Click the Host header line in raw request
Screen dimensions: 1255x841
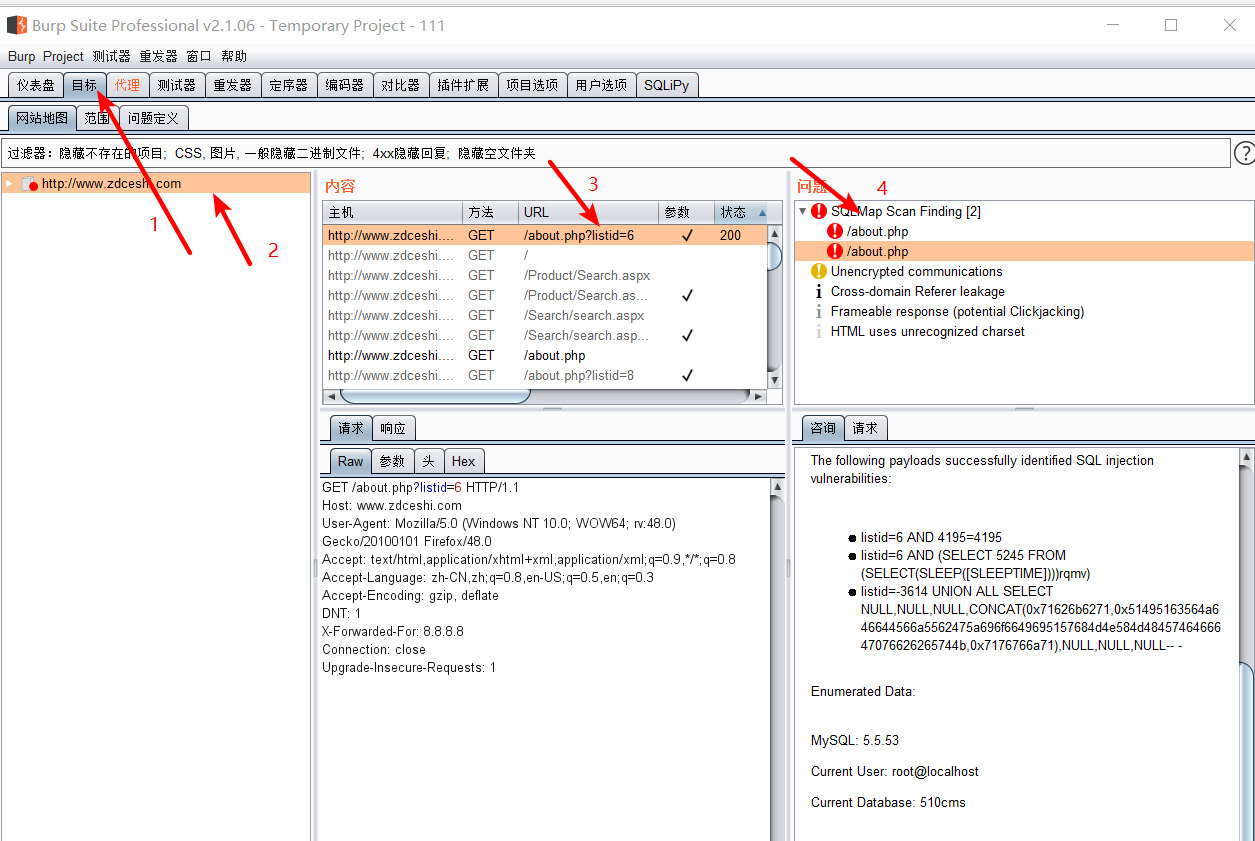392,505
